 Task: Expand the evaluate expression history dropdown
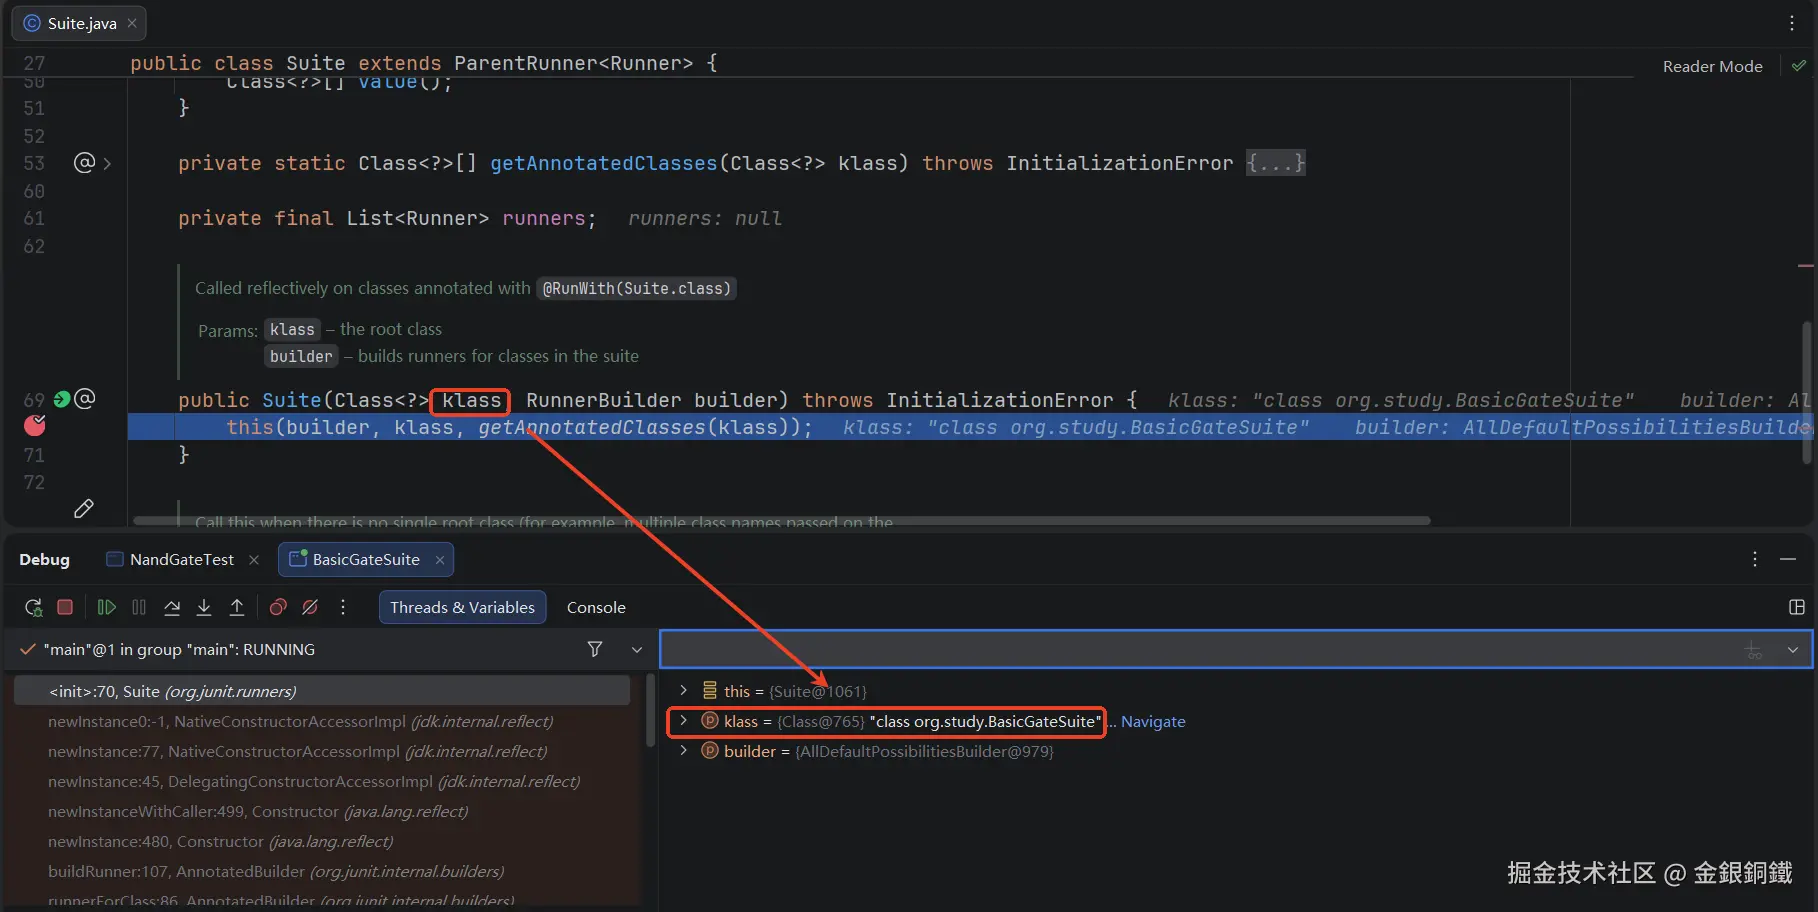click(1793, 650)
